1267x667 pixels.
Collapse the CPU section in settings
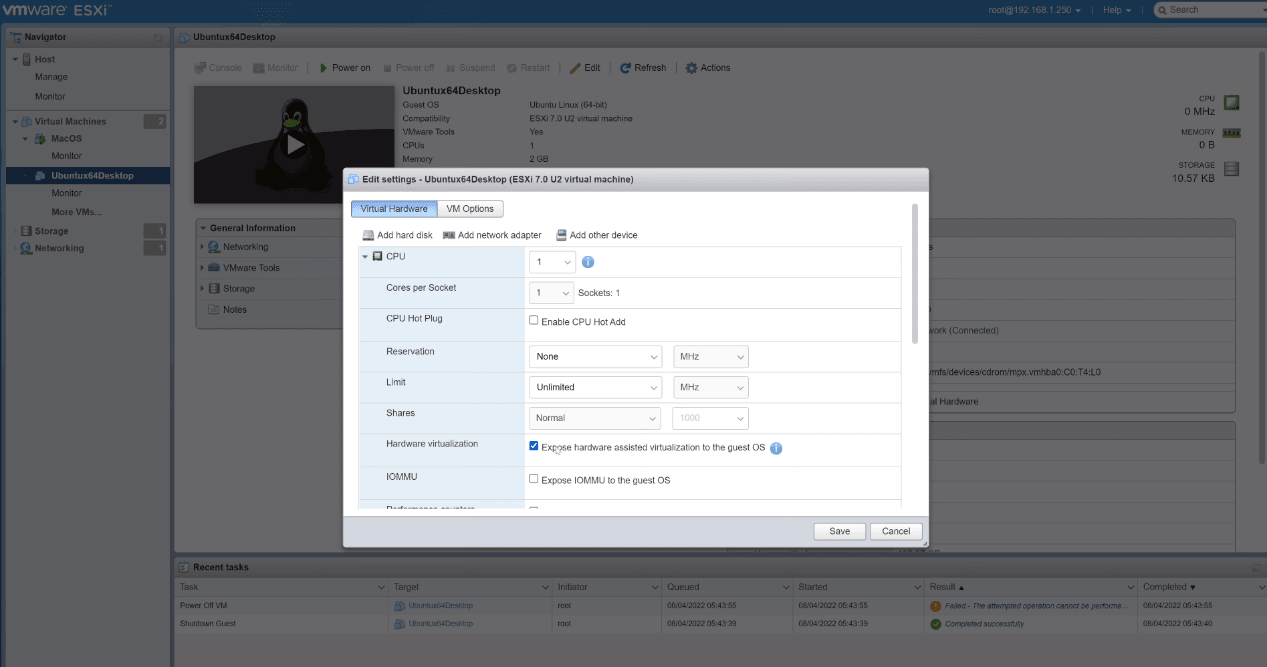point(365,257)
